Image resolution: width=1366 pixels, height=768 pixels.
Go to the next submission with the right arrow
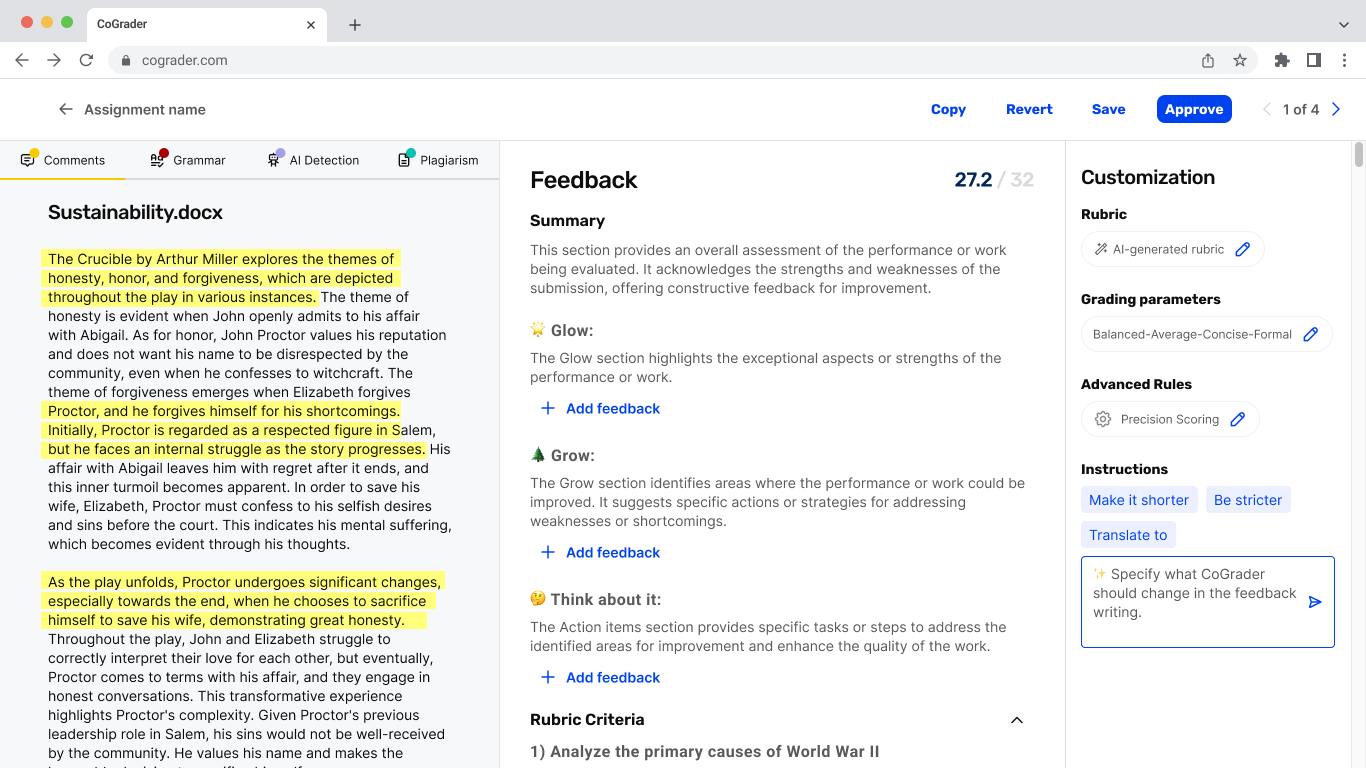click(1336, 109)
